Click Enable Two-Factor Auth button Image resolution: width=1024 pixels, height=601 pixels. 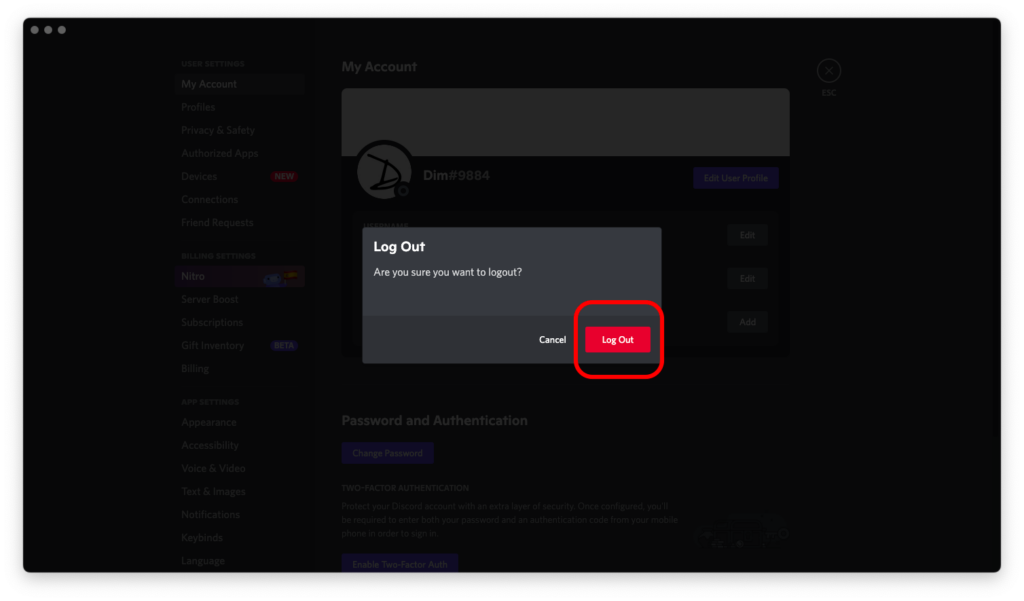[x=400, y=563]
